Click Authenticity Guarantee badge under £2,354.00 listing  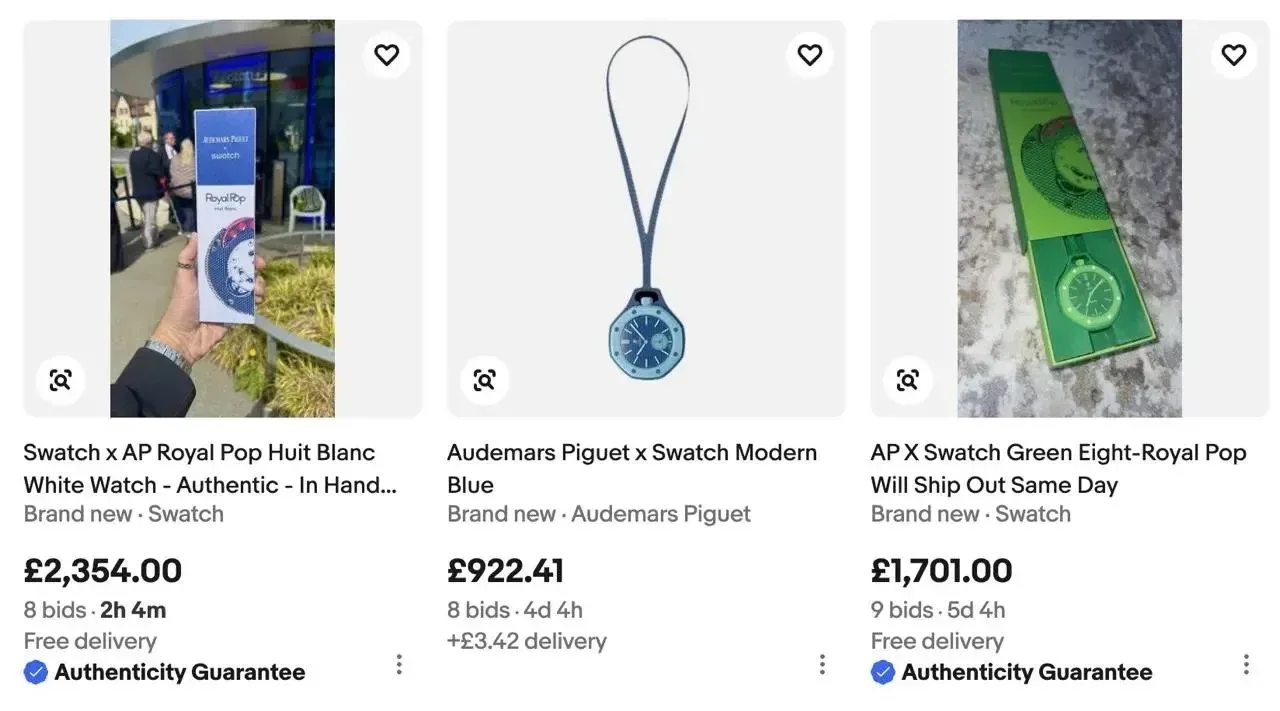tap(165, 672)
